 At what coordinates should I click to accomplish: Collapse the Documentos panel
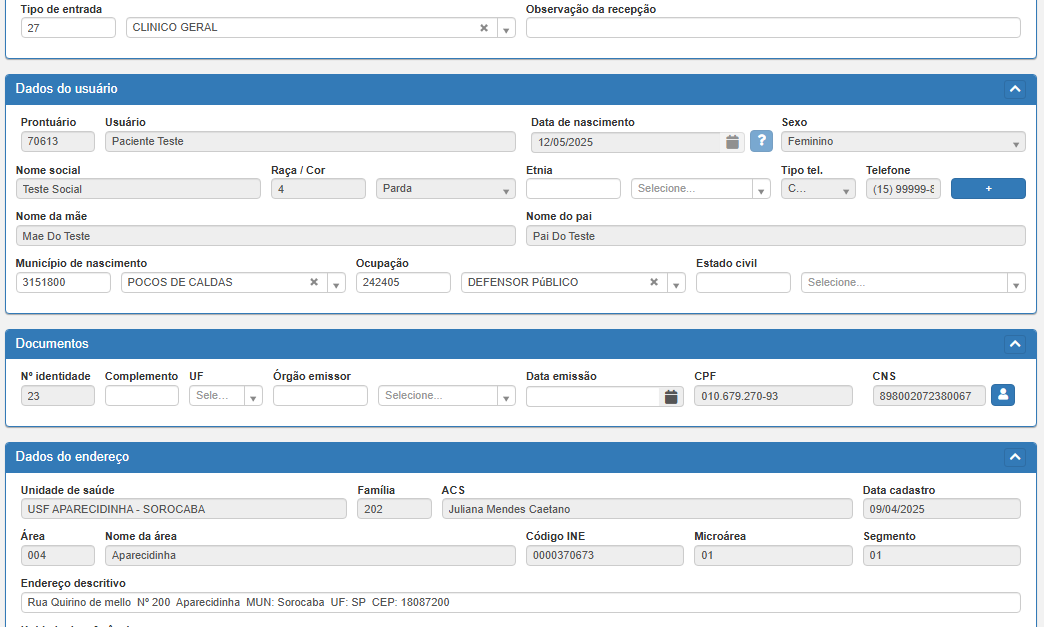click(x=1015, y=344)
